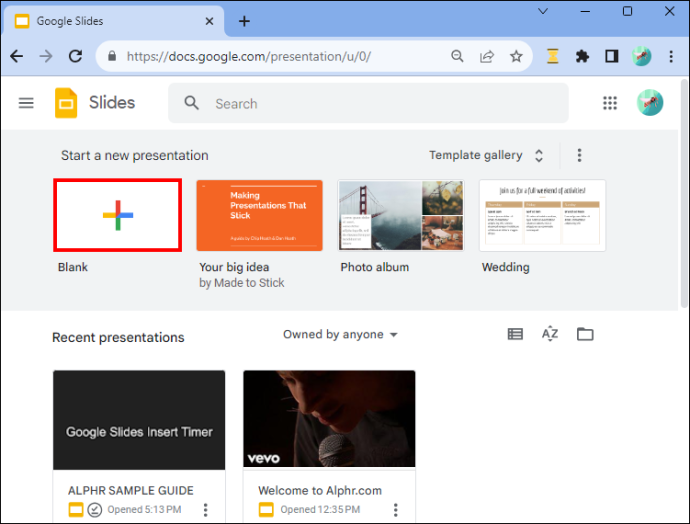The height and width of the screenshot is (524, 690).
Task: View site information lock icon
Action: click(x=112, y=56)
